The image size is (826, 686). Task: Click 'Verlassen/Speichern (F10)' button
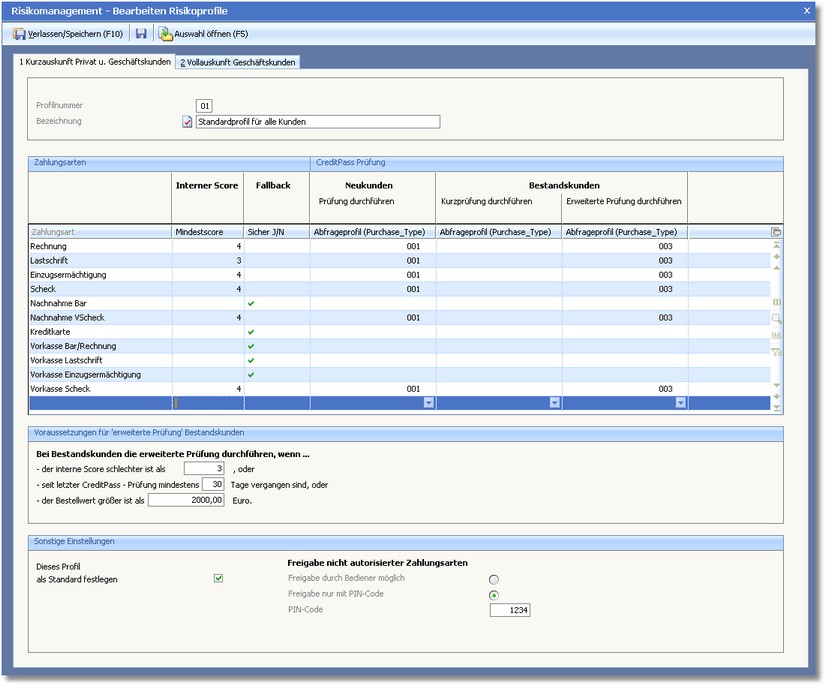67,34
